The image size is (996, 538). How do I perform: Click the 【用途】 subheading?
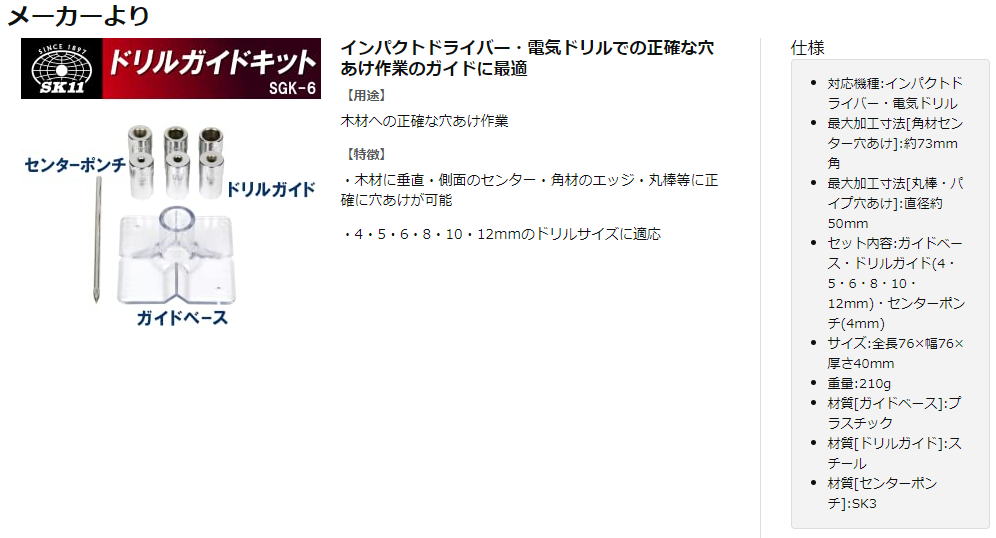coord(366,95)
